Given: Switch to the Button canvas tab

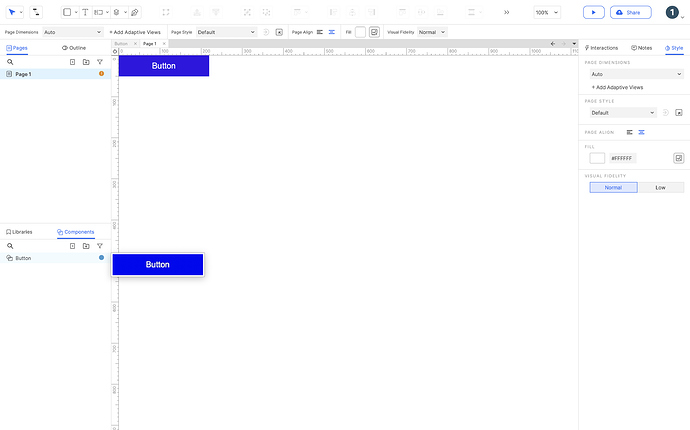Looking at the screenshot, I should point(121,44).
